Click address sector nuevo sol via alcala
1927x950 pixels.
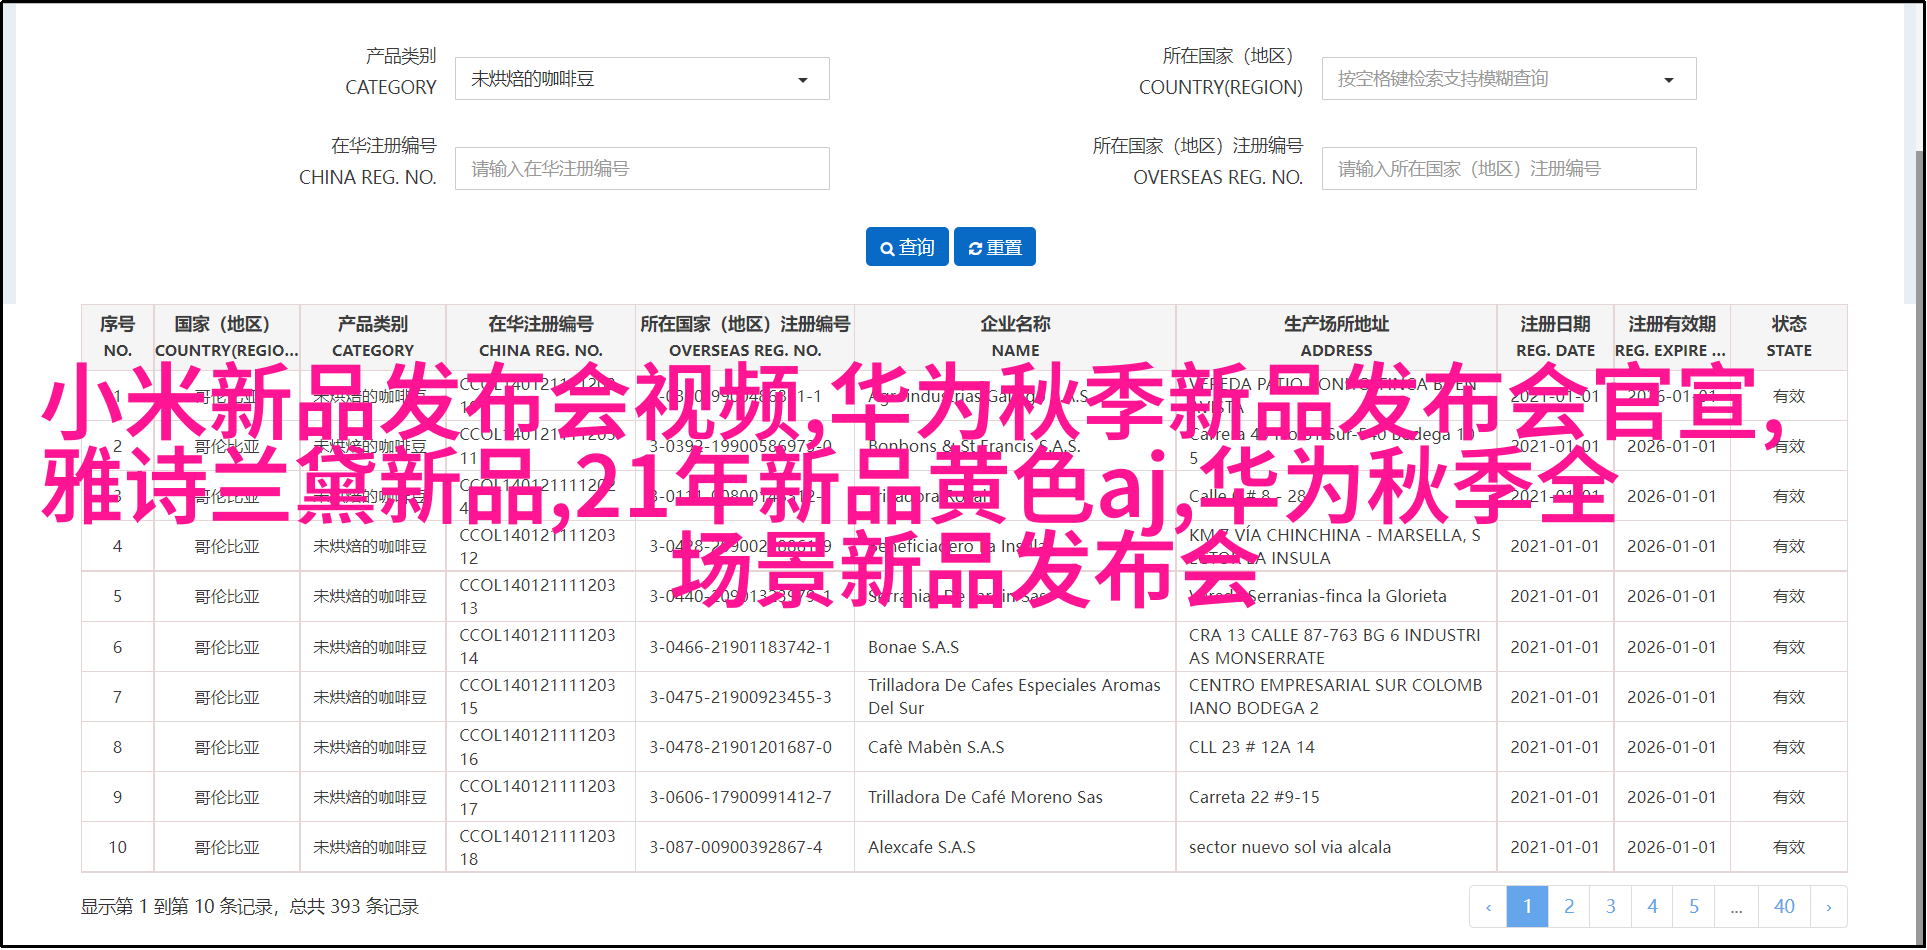click(x=1290, y=847)
